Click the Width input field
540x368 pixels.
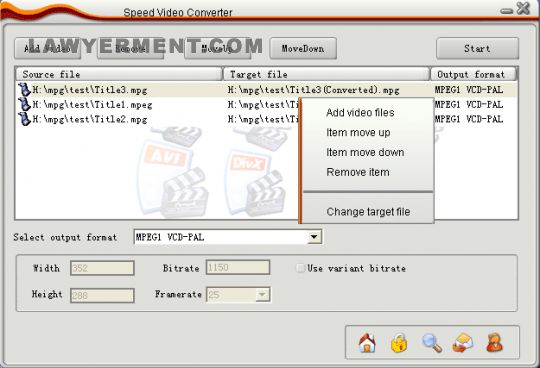pos(102,268)
